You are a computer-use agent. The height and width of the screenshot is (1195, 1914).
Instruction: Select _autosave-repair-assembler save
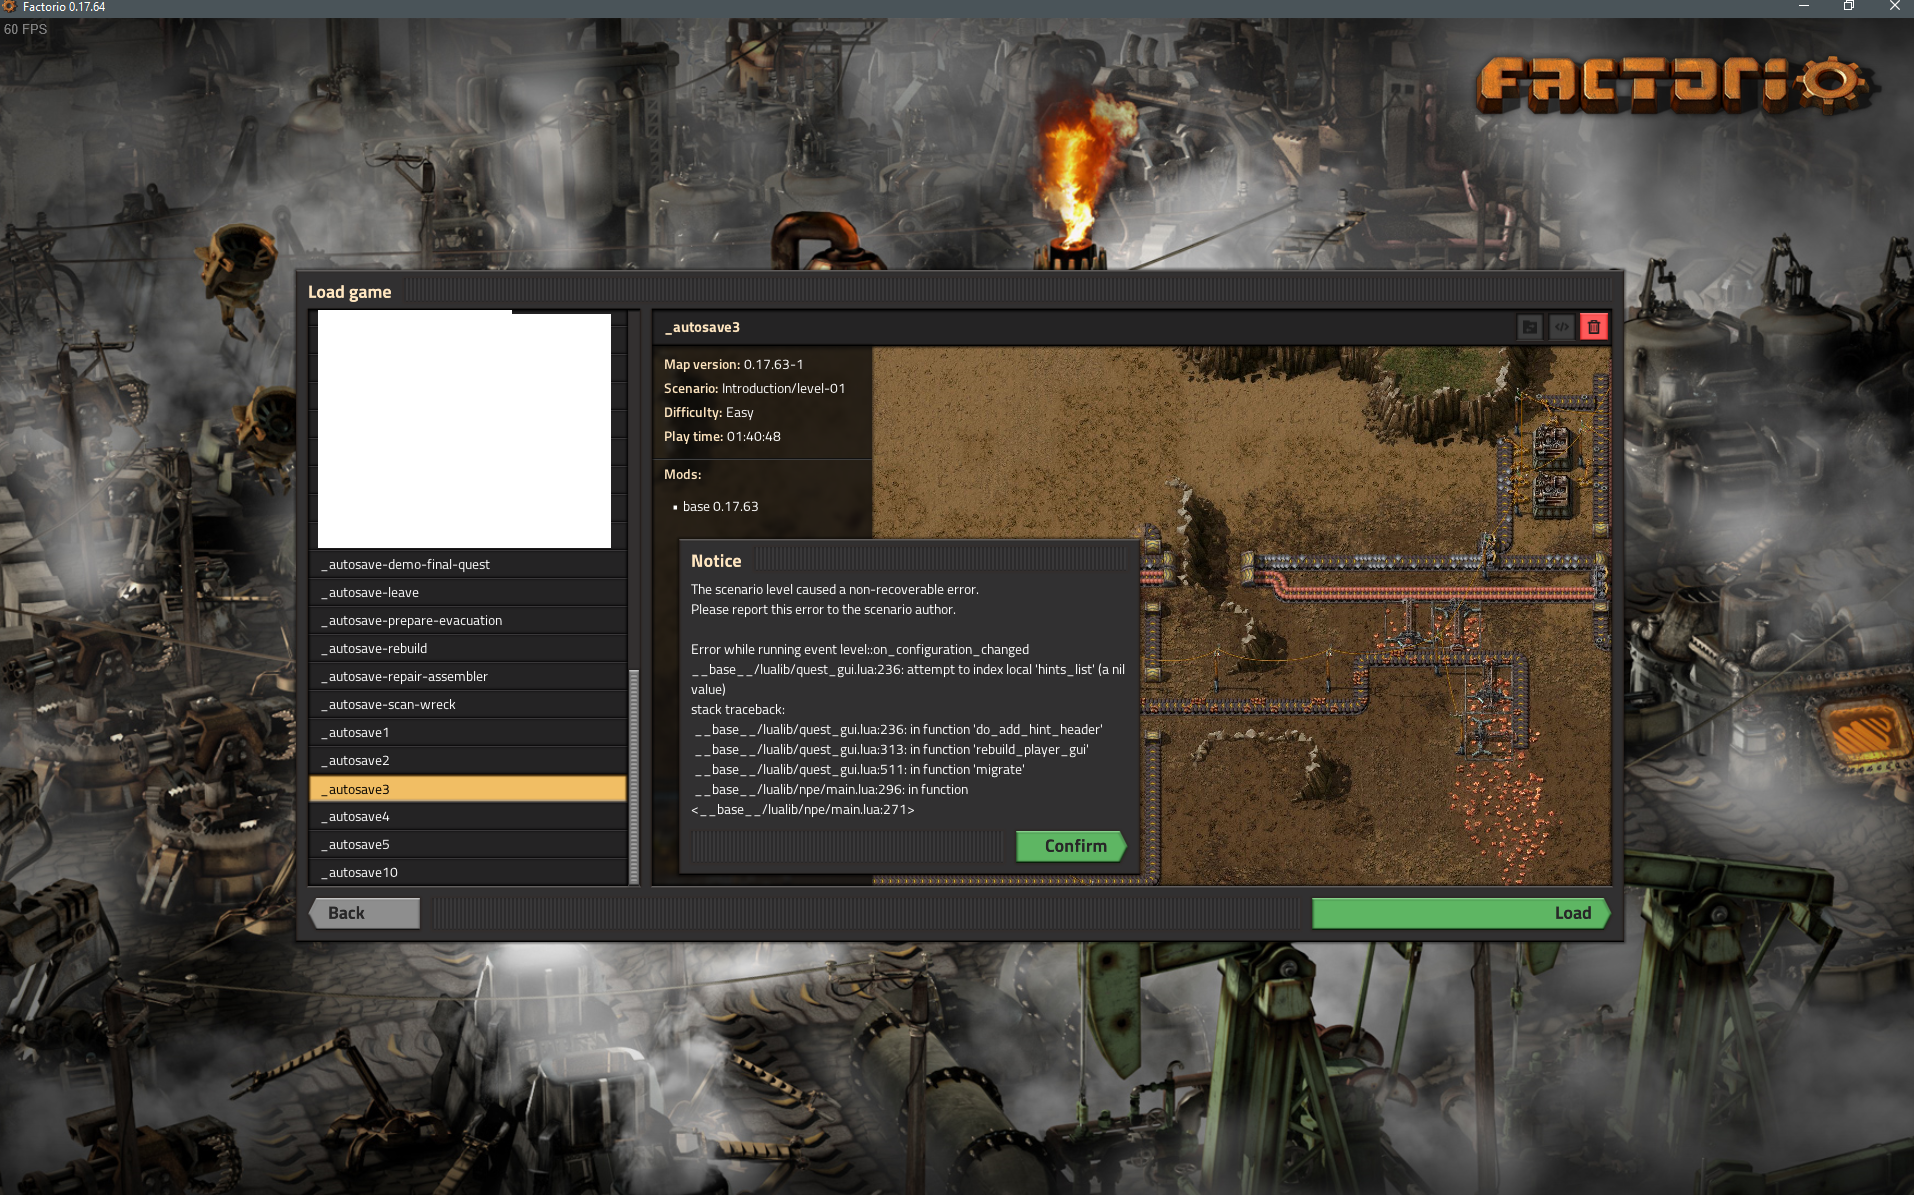tap(468, 676)
